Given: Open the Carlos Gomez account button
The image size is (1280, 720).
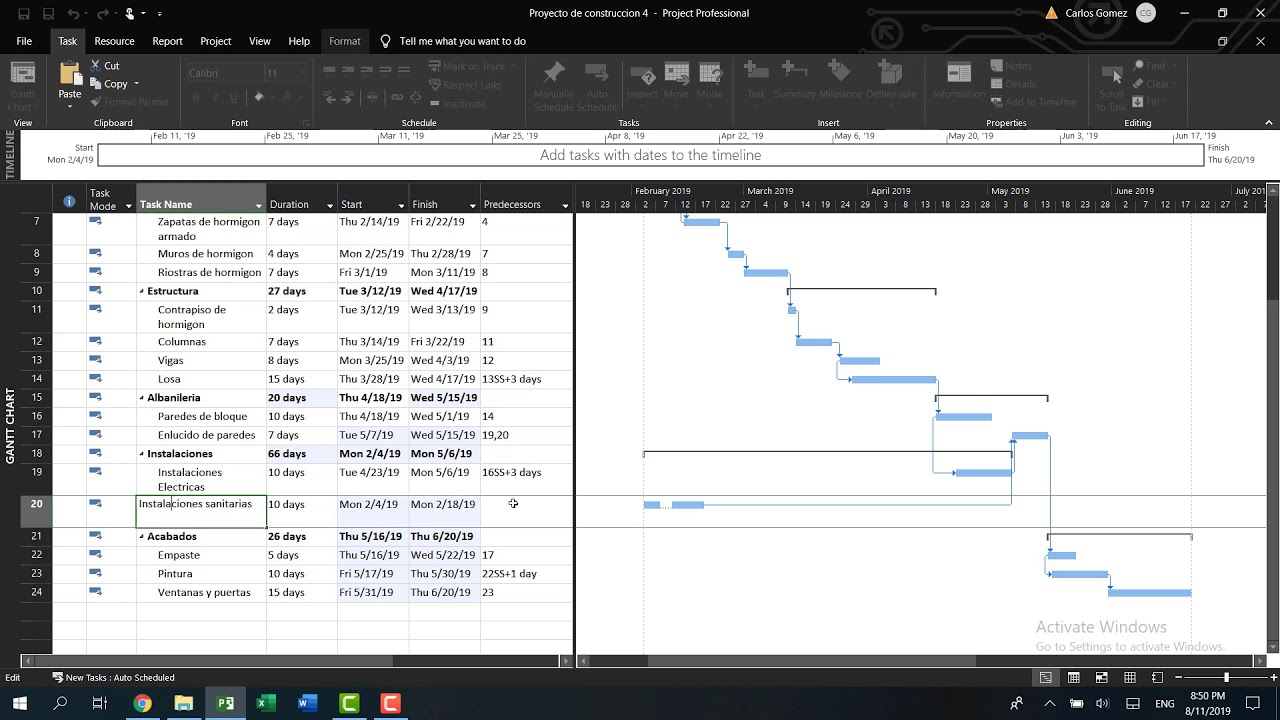Looking at the screenshot, I should (1110, 13).
